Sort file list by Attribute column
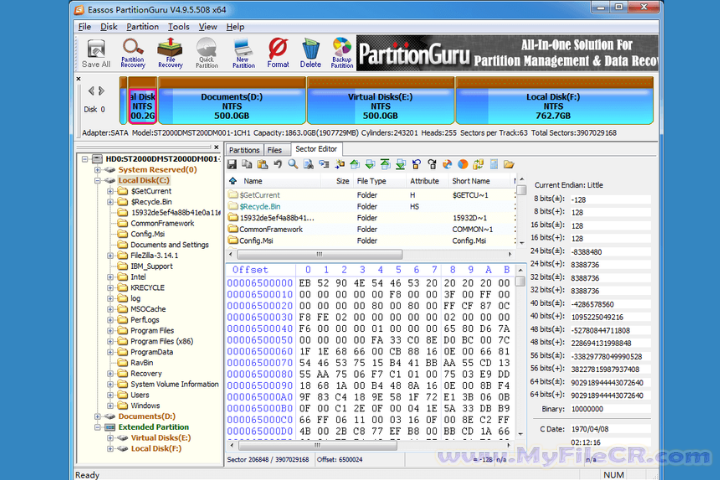The height and width of the screenshot is (480, 720). click(x=427, y=181)
